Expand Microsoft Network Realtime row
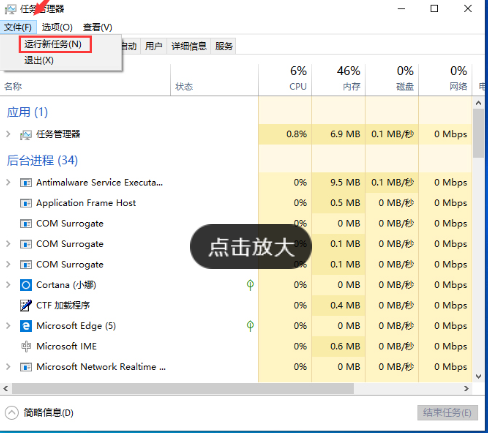This screenshot has height=433, width=488. 8,367
